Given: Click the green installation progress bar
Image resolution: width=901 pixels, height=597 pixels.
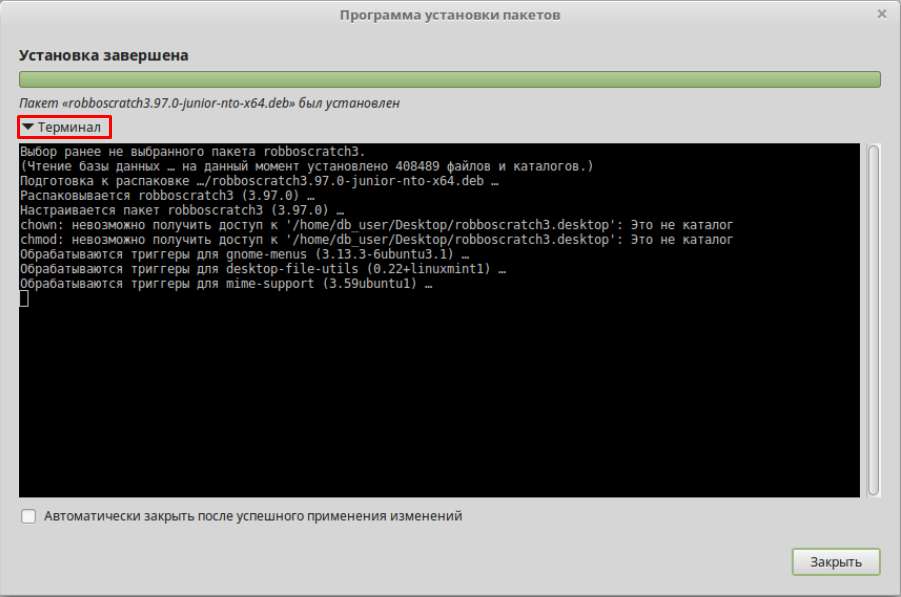Looking at the screenshot, I should (449, 79).
